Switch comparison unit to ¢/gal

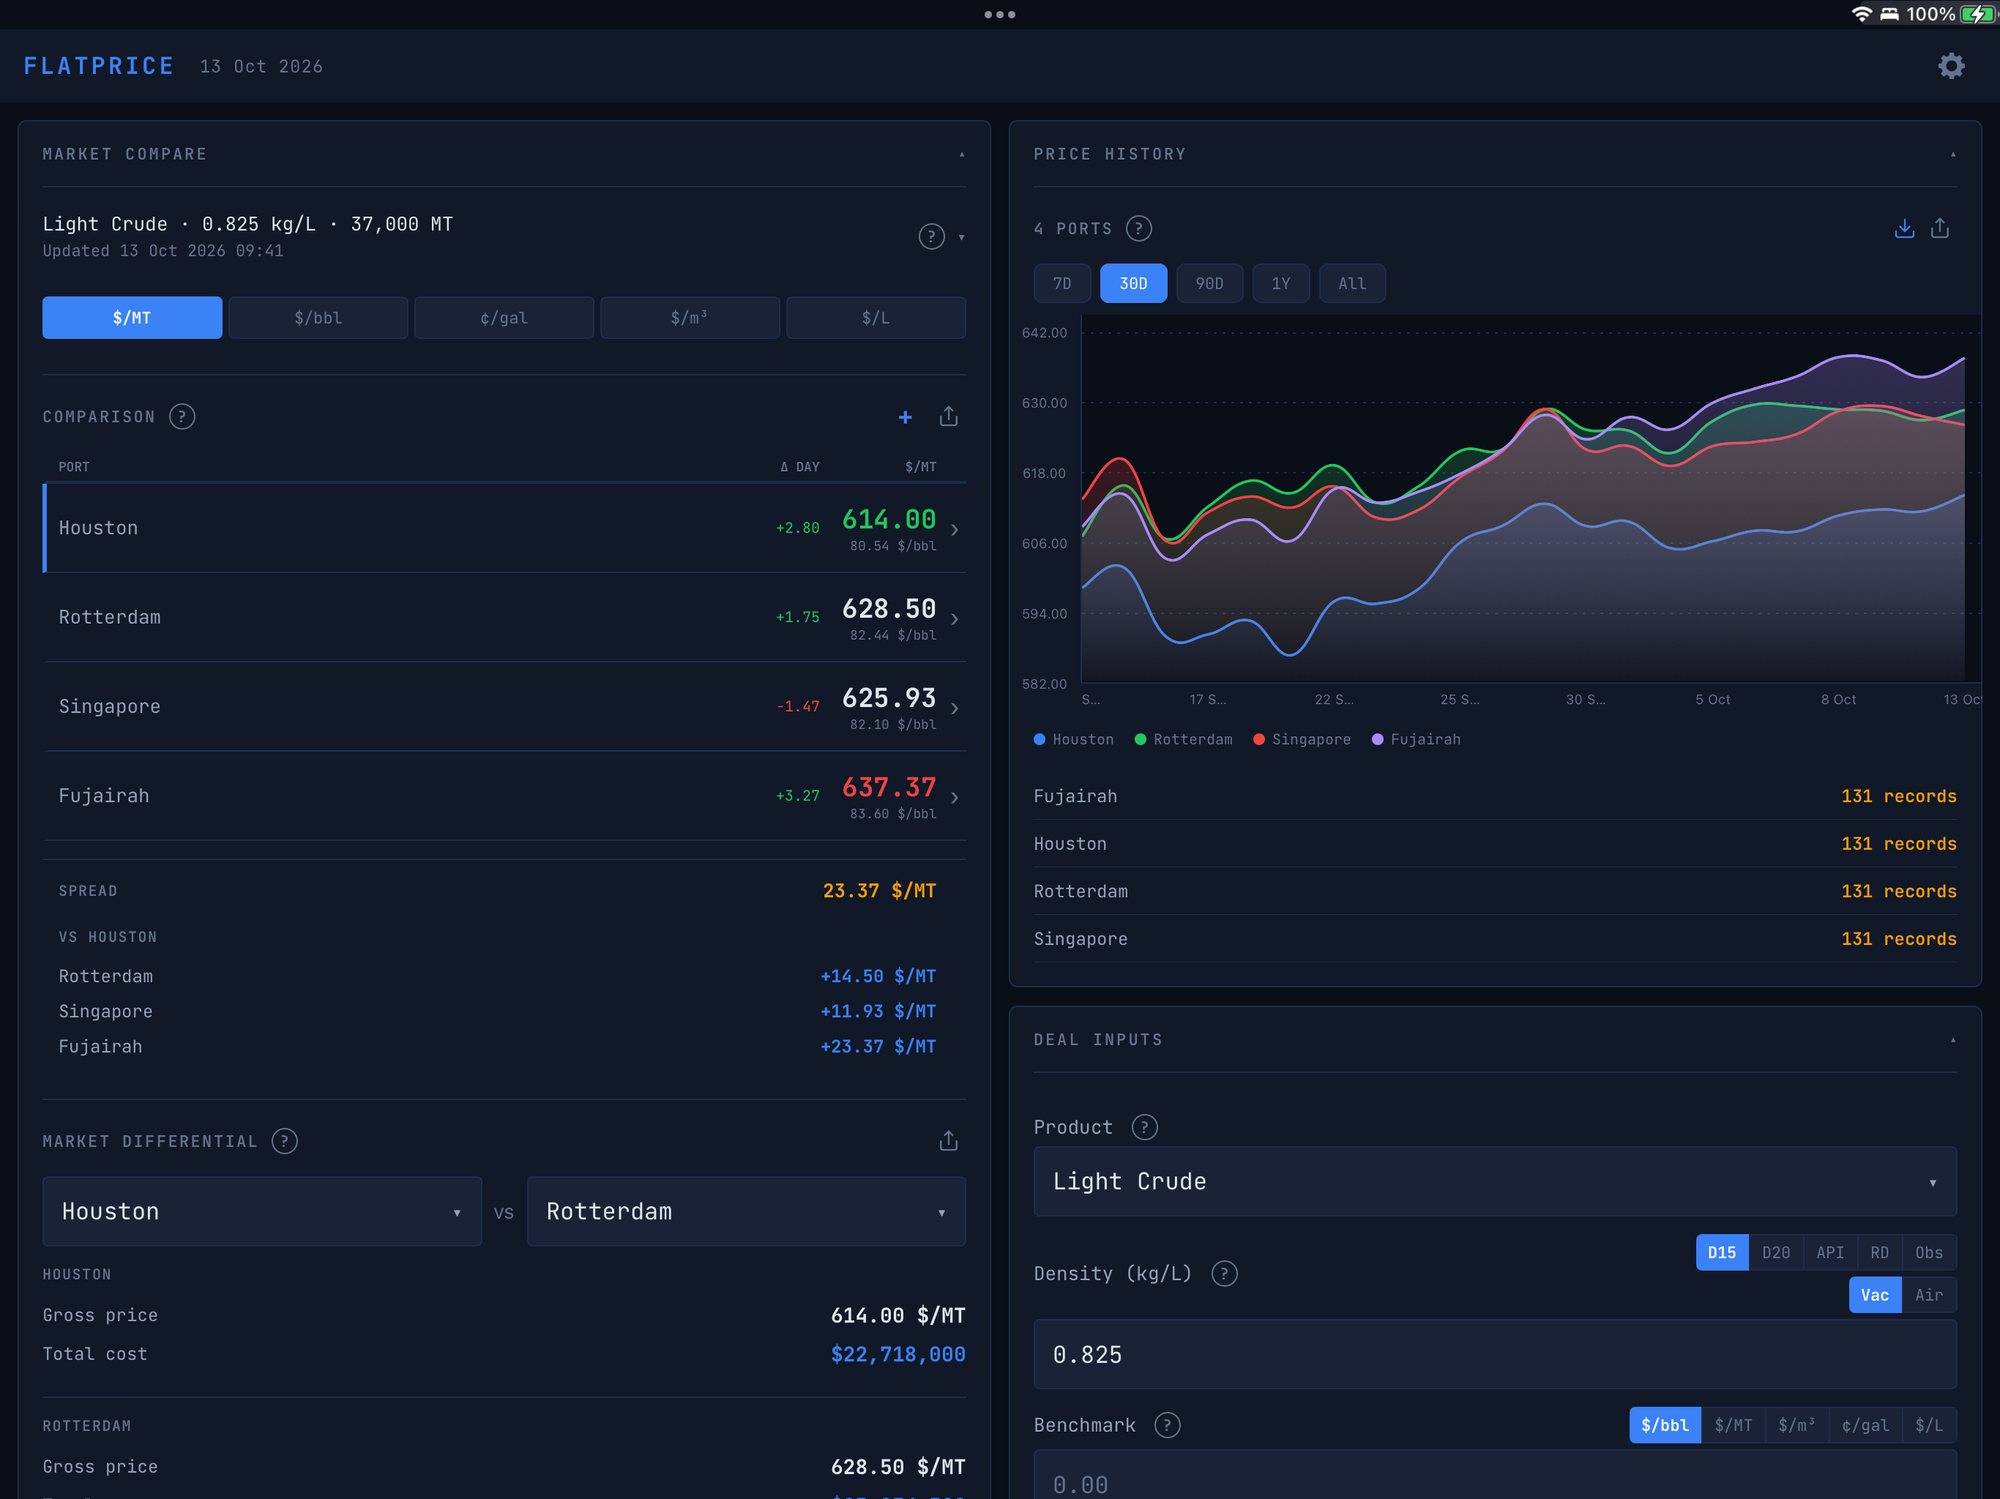(x=504, y=317)
